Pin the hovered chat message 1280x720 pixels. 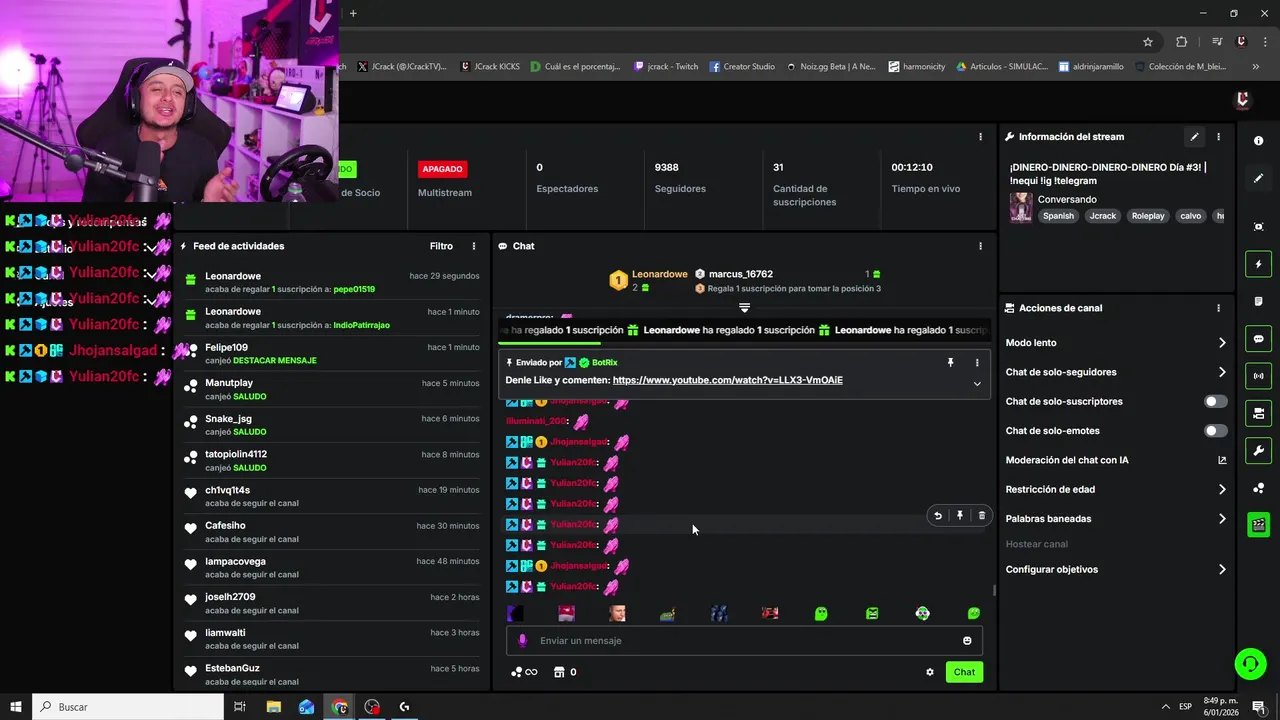click(x=959, y=516)
